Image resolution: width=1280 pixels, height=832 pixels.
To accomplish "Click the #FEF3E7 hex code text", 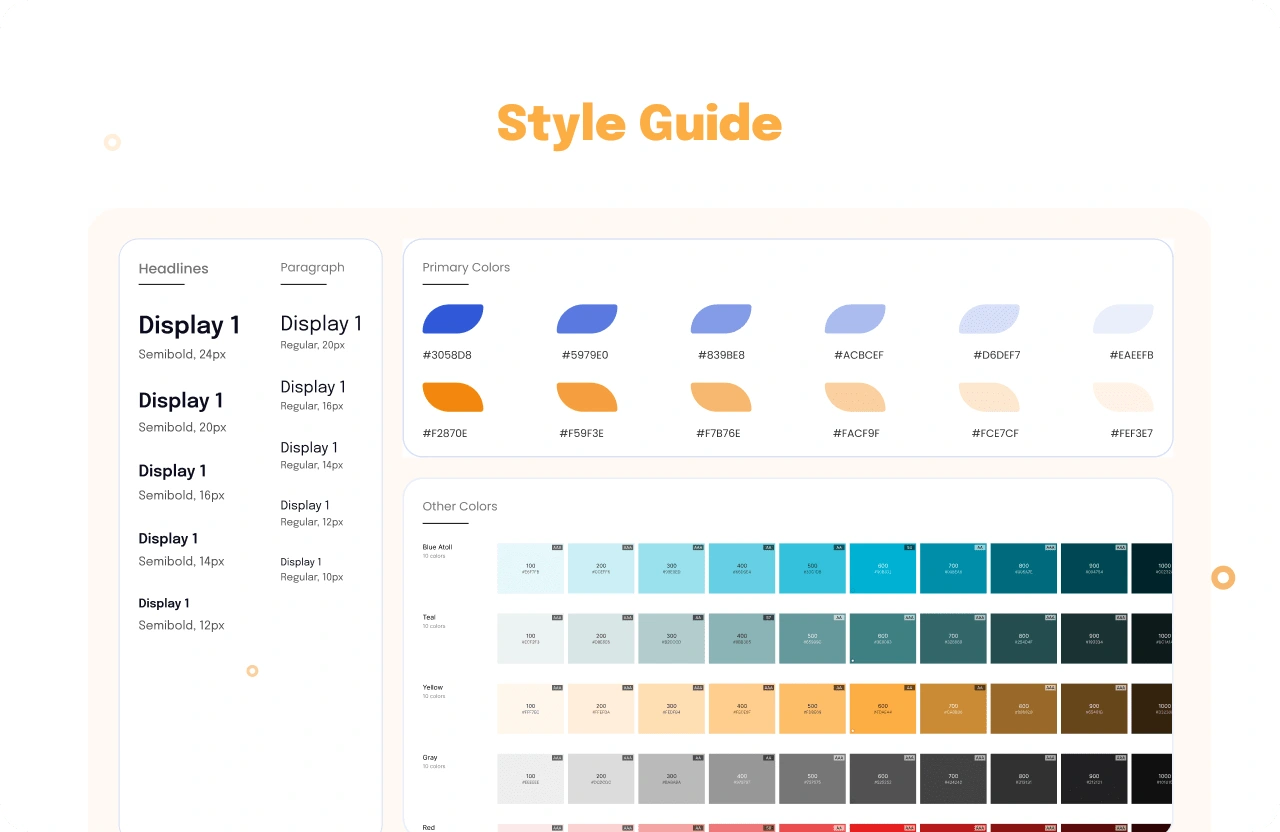I will 1131,433.
